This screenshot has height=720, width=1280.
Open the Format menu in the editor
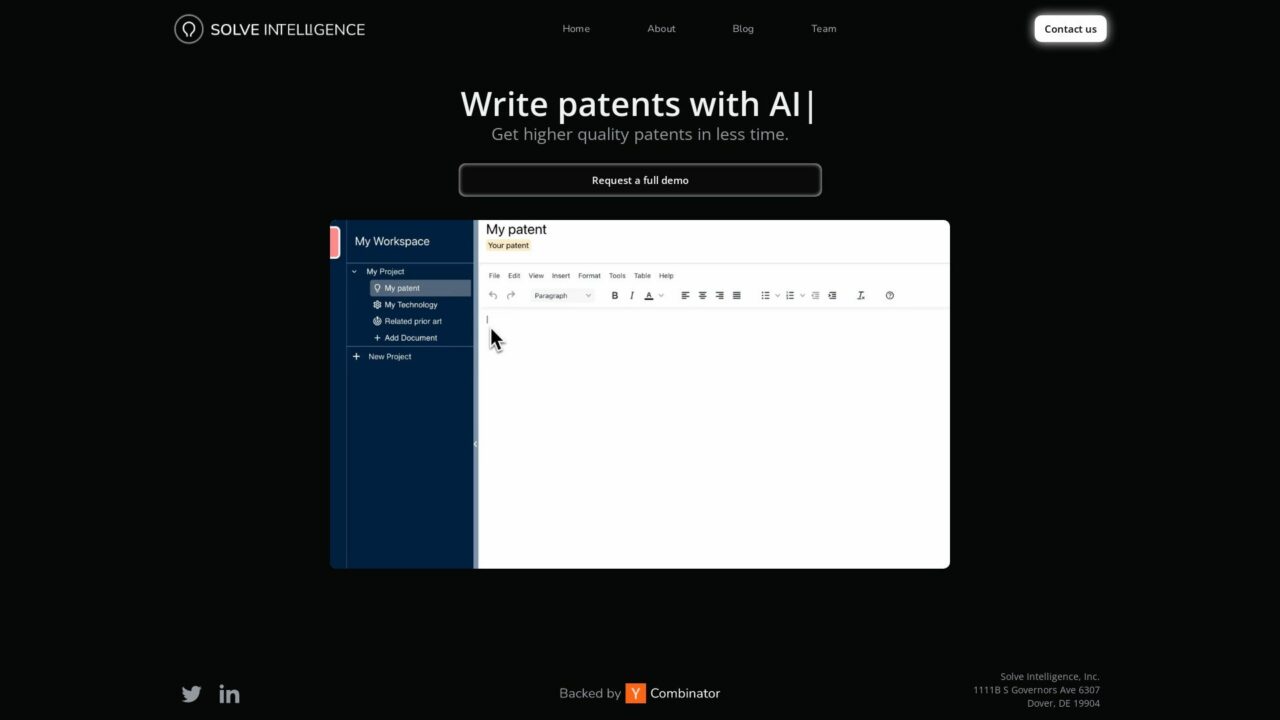[589, 275]
